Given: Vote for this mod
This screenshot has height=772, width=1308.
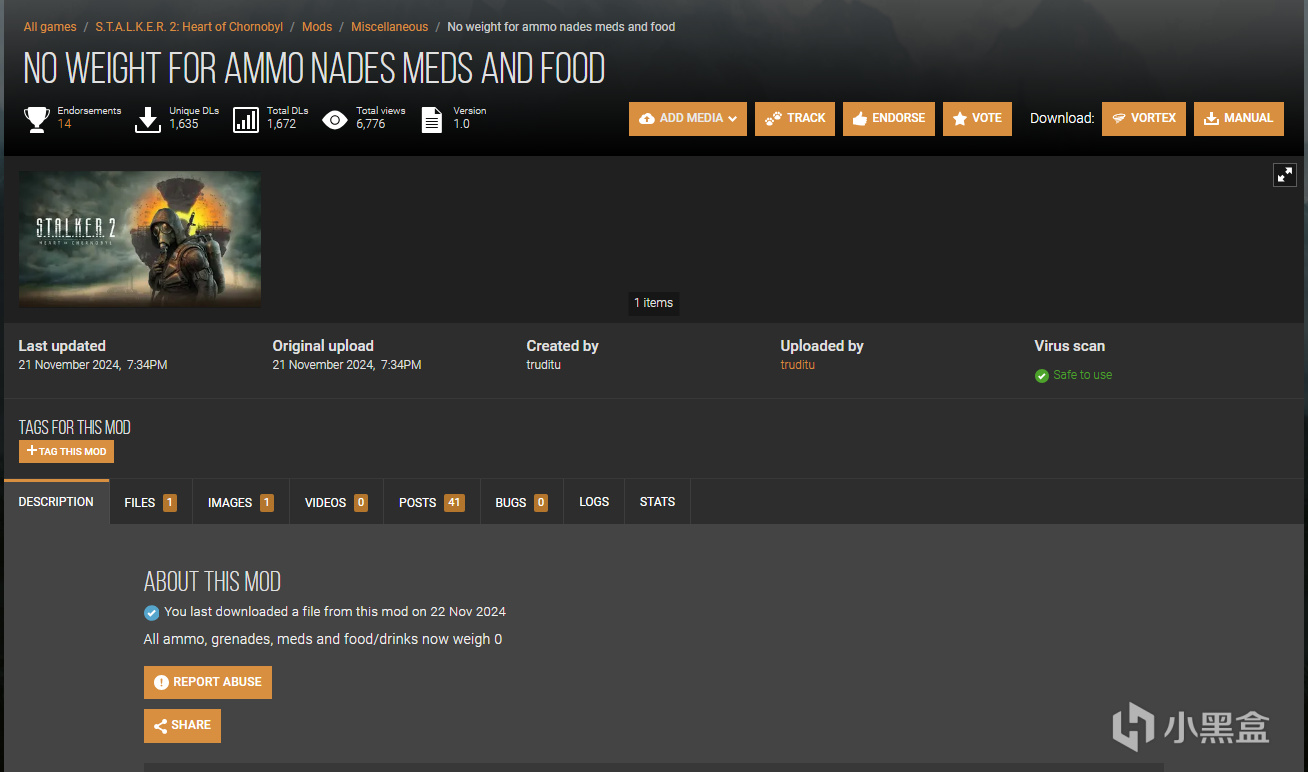Looking at the screenshot, I should tap(977, 118).
